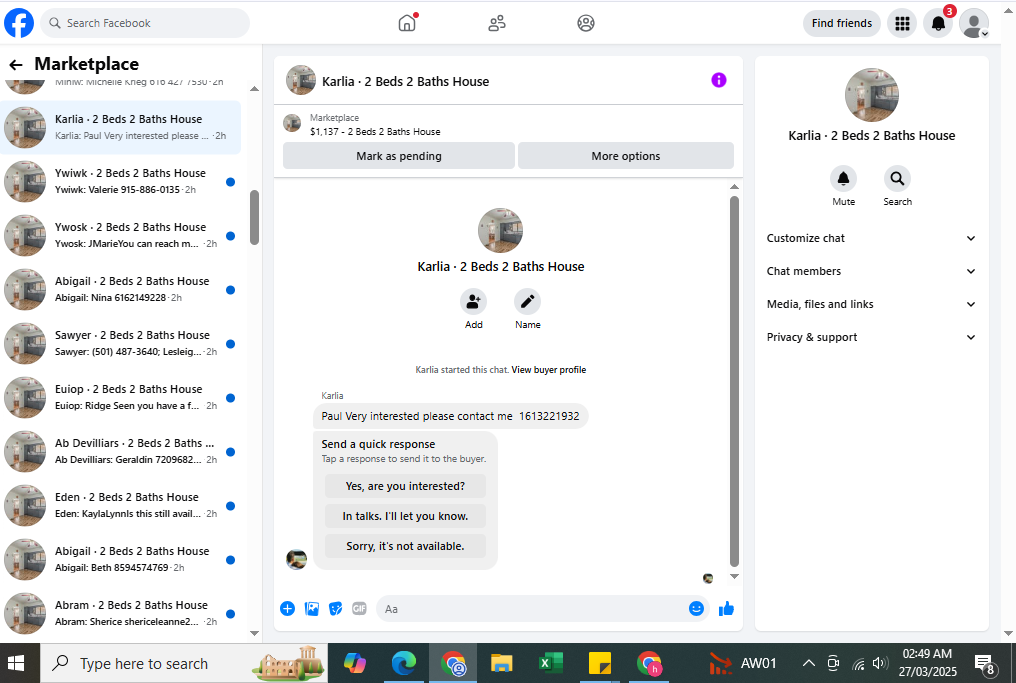Open the volume control in tray
Screen dimensions: 1016x683
[880, 663]
